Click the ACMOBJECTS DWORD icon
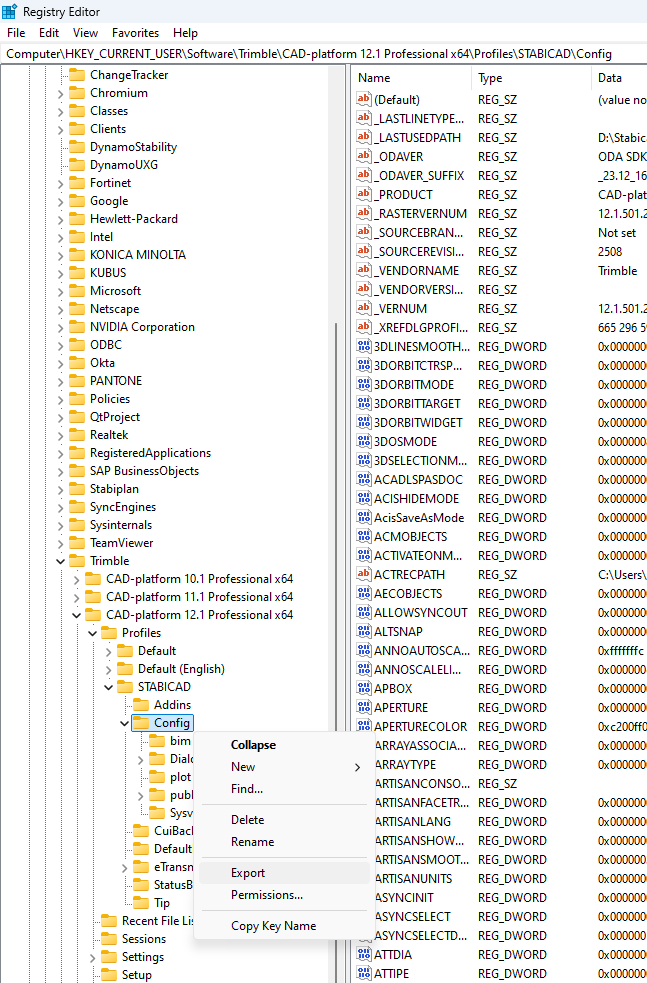Image resolution: width=647 pixels, height=983 pixels. tap(364, 537)
